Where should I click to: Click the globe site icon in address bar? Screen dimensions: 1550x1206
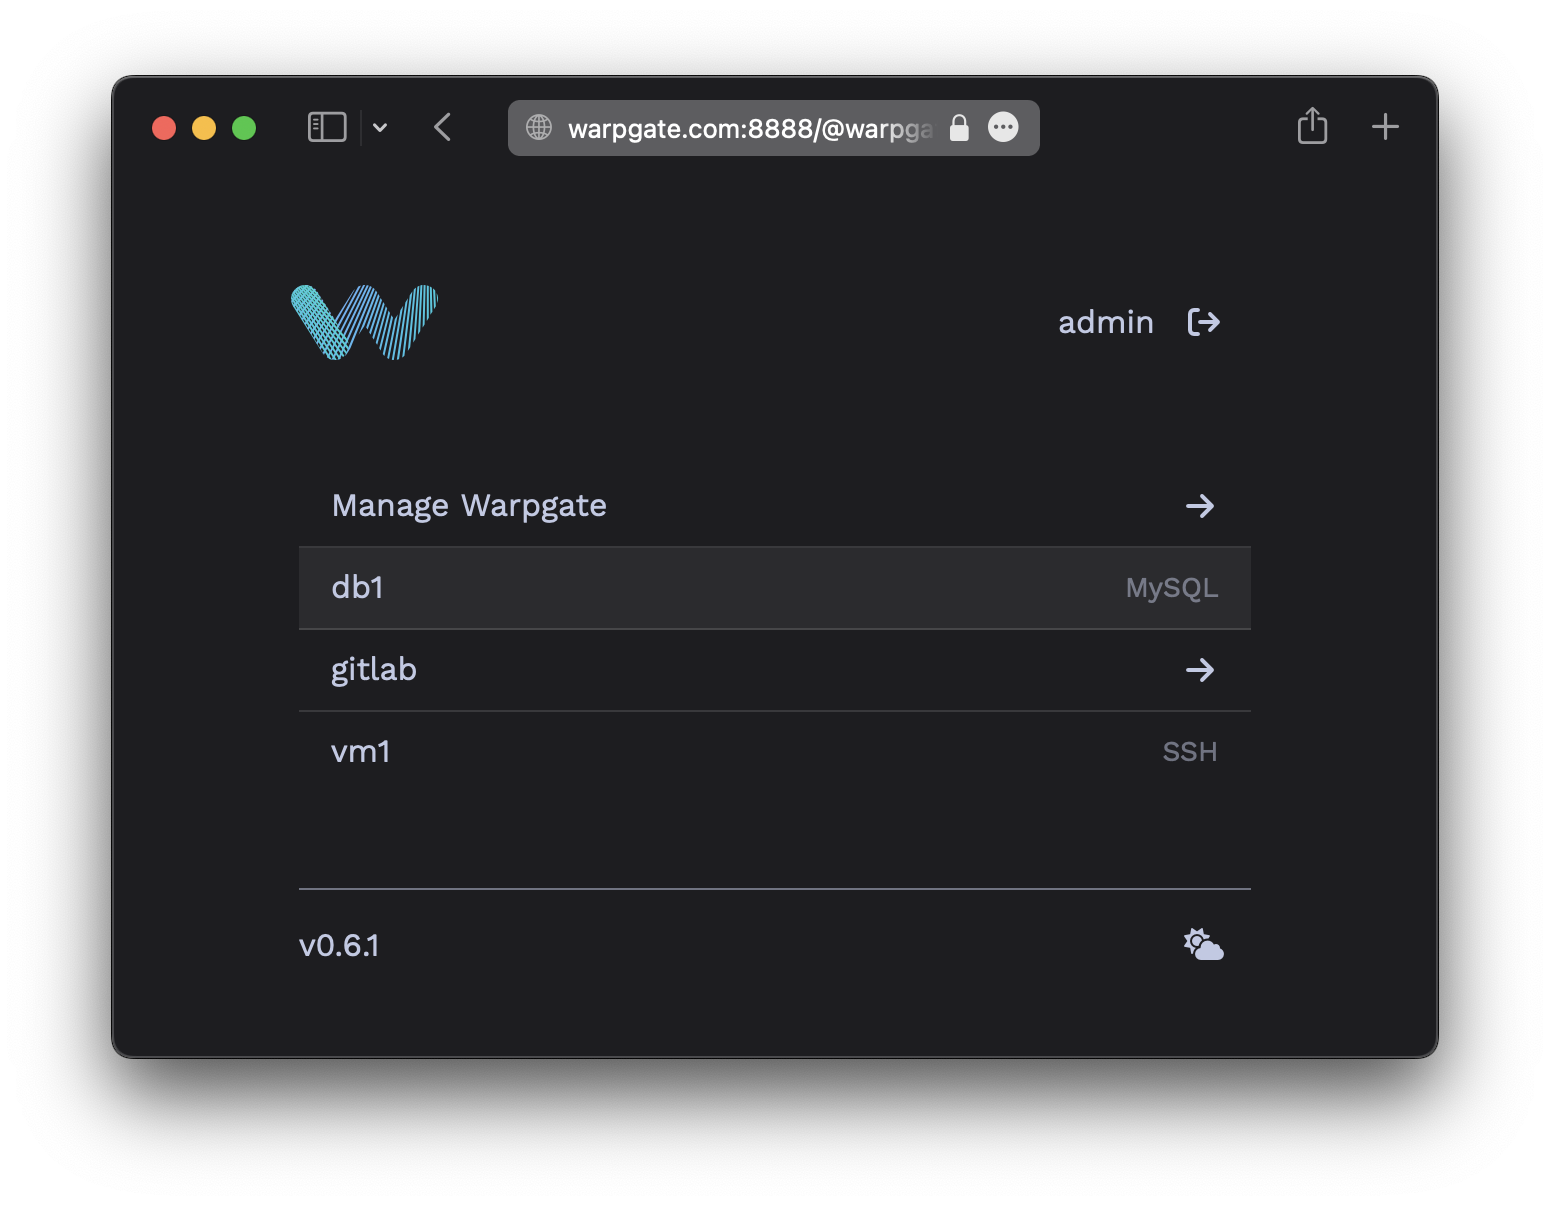pos(539,127)
